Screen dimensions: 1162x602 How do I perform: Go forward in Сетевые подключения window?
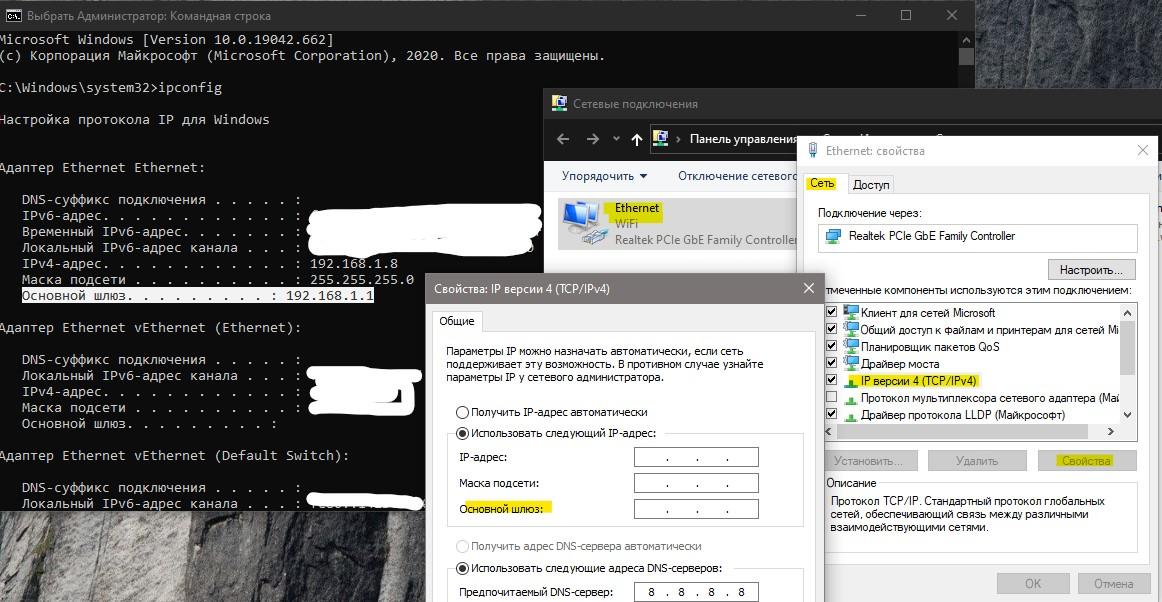[592, 139]
